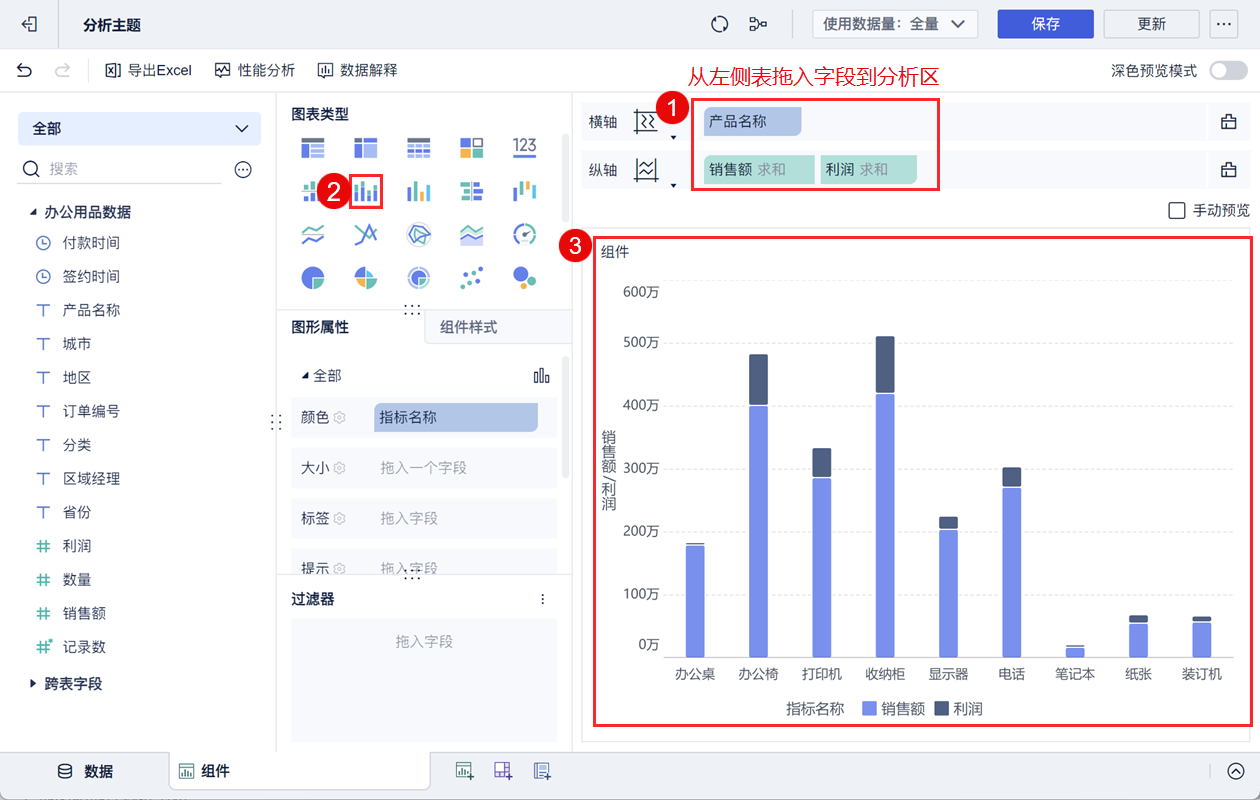Check the 手动预览 checkbox

click(x=1177, y=210)
